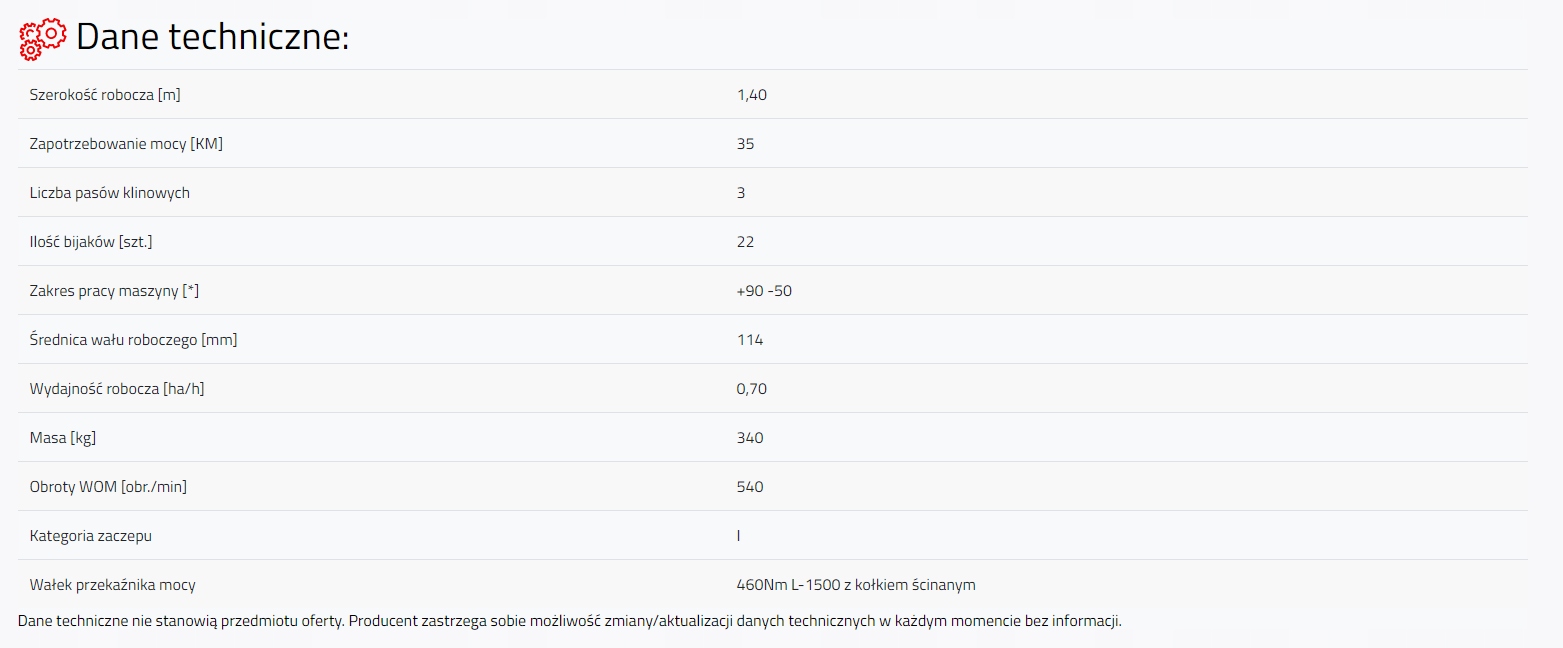Click the 'Masa [kg]' row label
The image size is (1563, 648).
(63, 438)
